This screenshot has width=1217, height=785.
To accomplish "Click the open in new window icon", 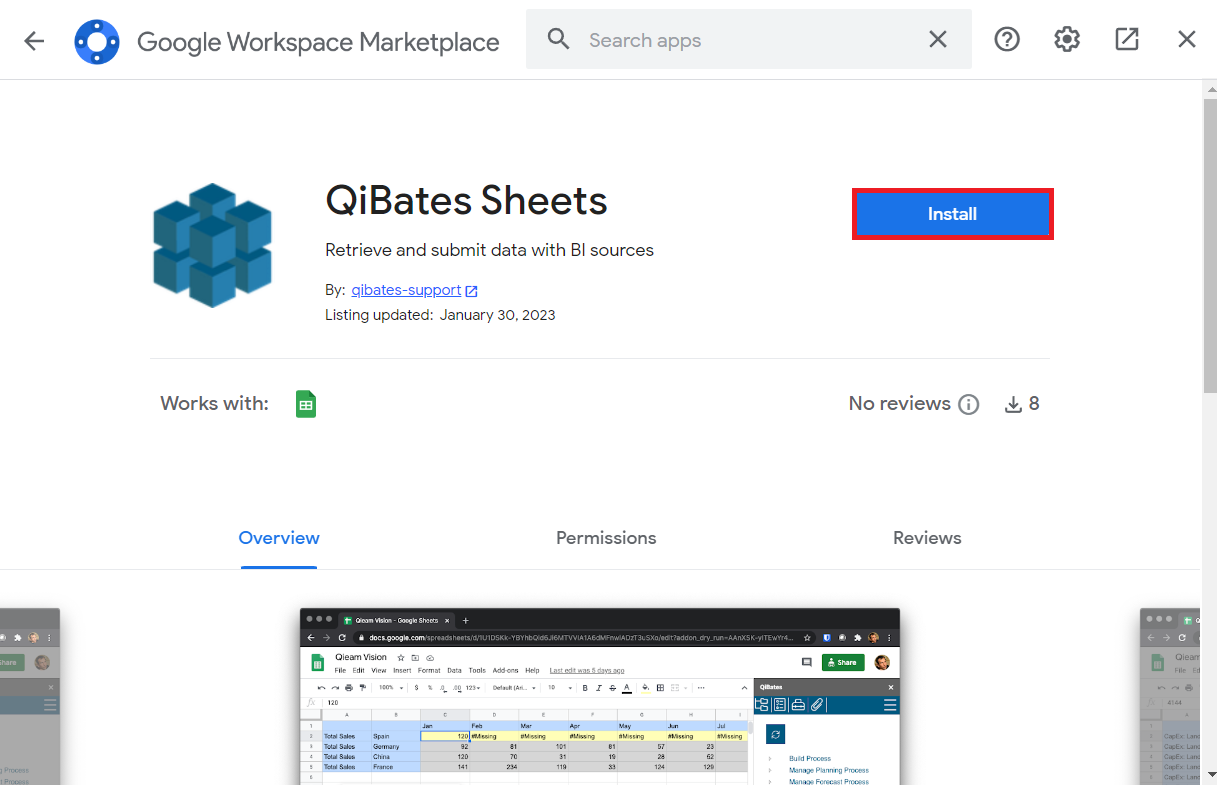I will tap(1127, 40).
